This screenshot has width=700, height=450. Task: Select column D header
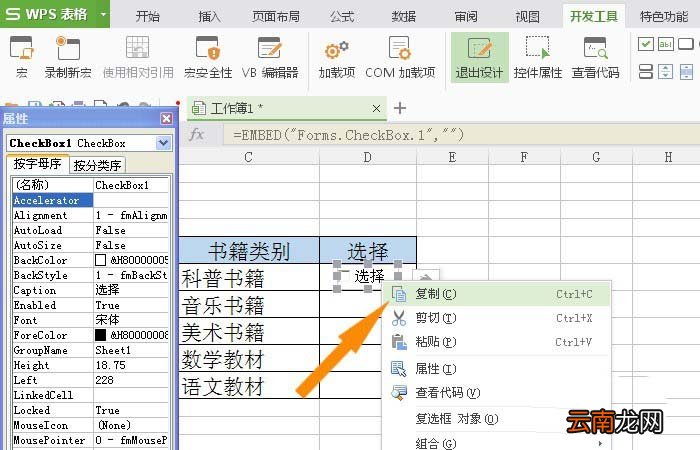tap(368, 157)
